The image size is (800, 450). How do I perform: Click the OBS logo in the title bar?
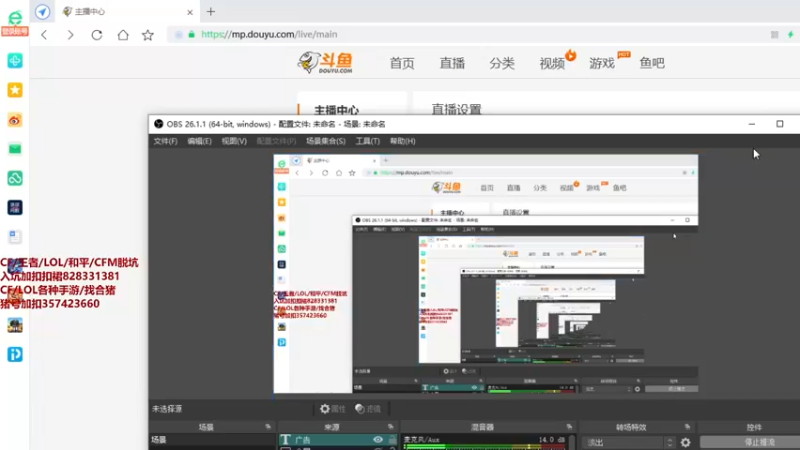coord(159,124)
